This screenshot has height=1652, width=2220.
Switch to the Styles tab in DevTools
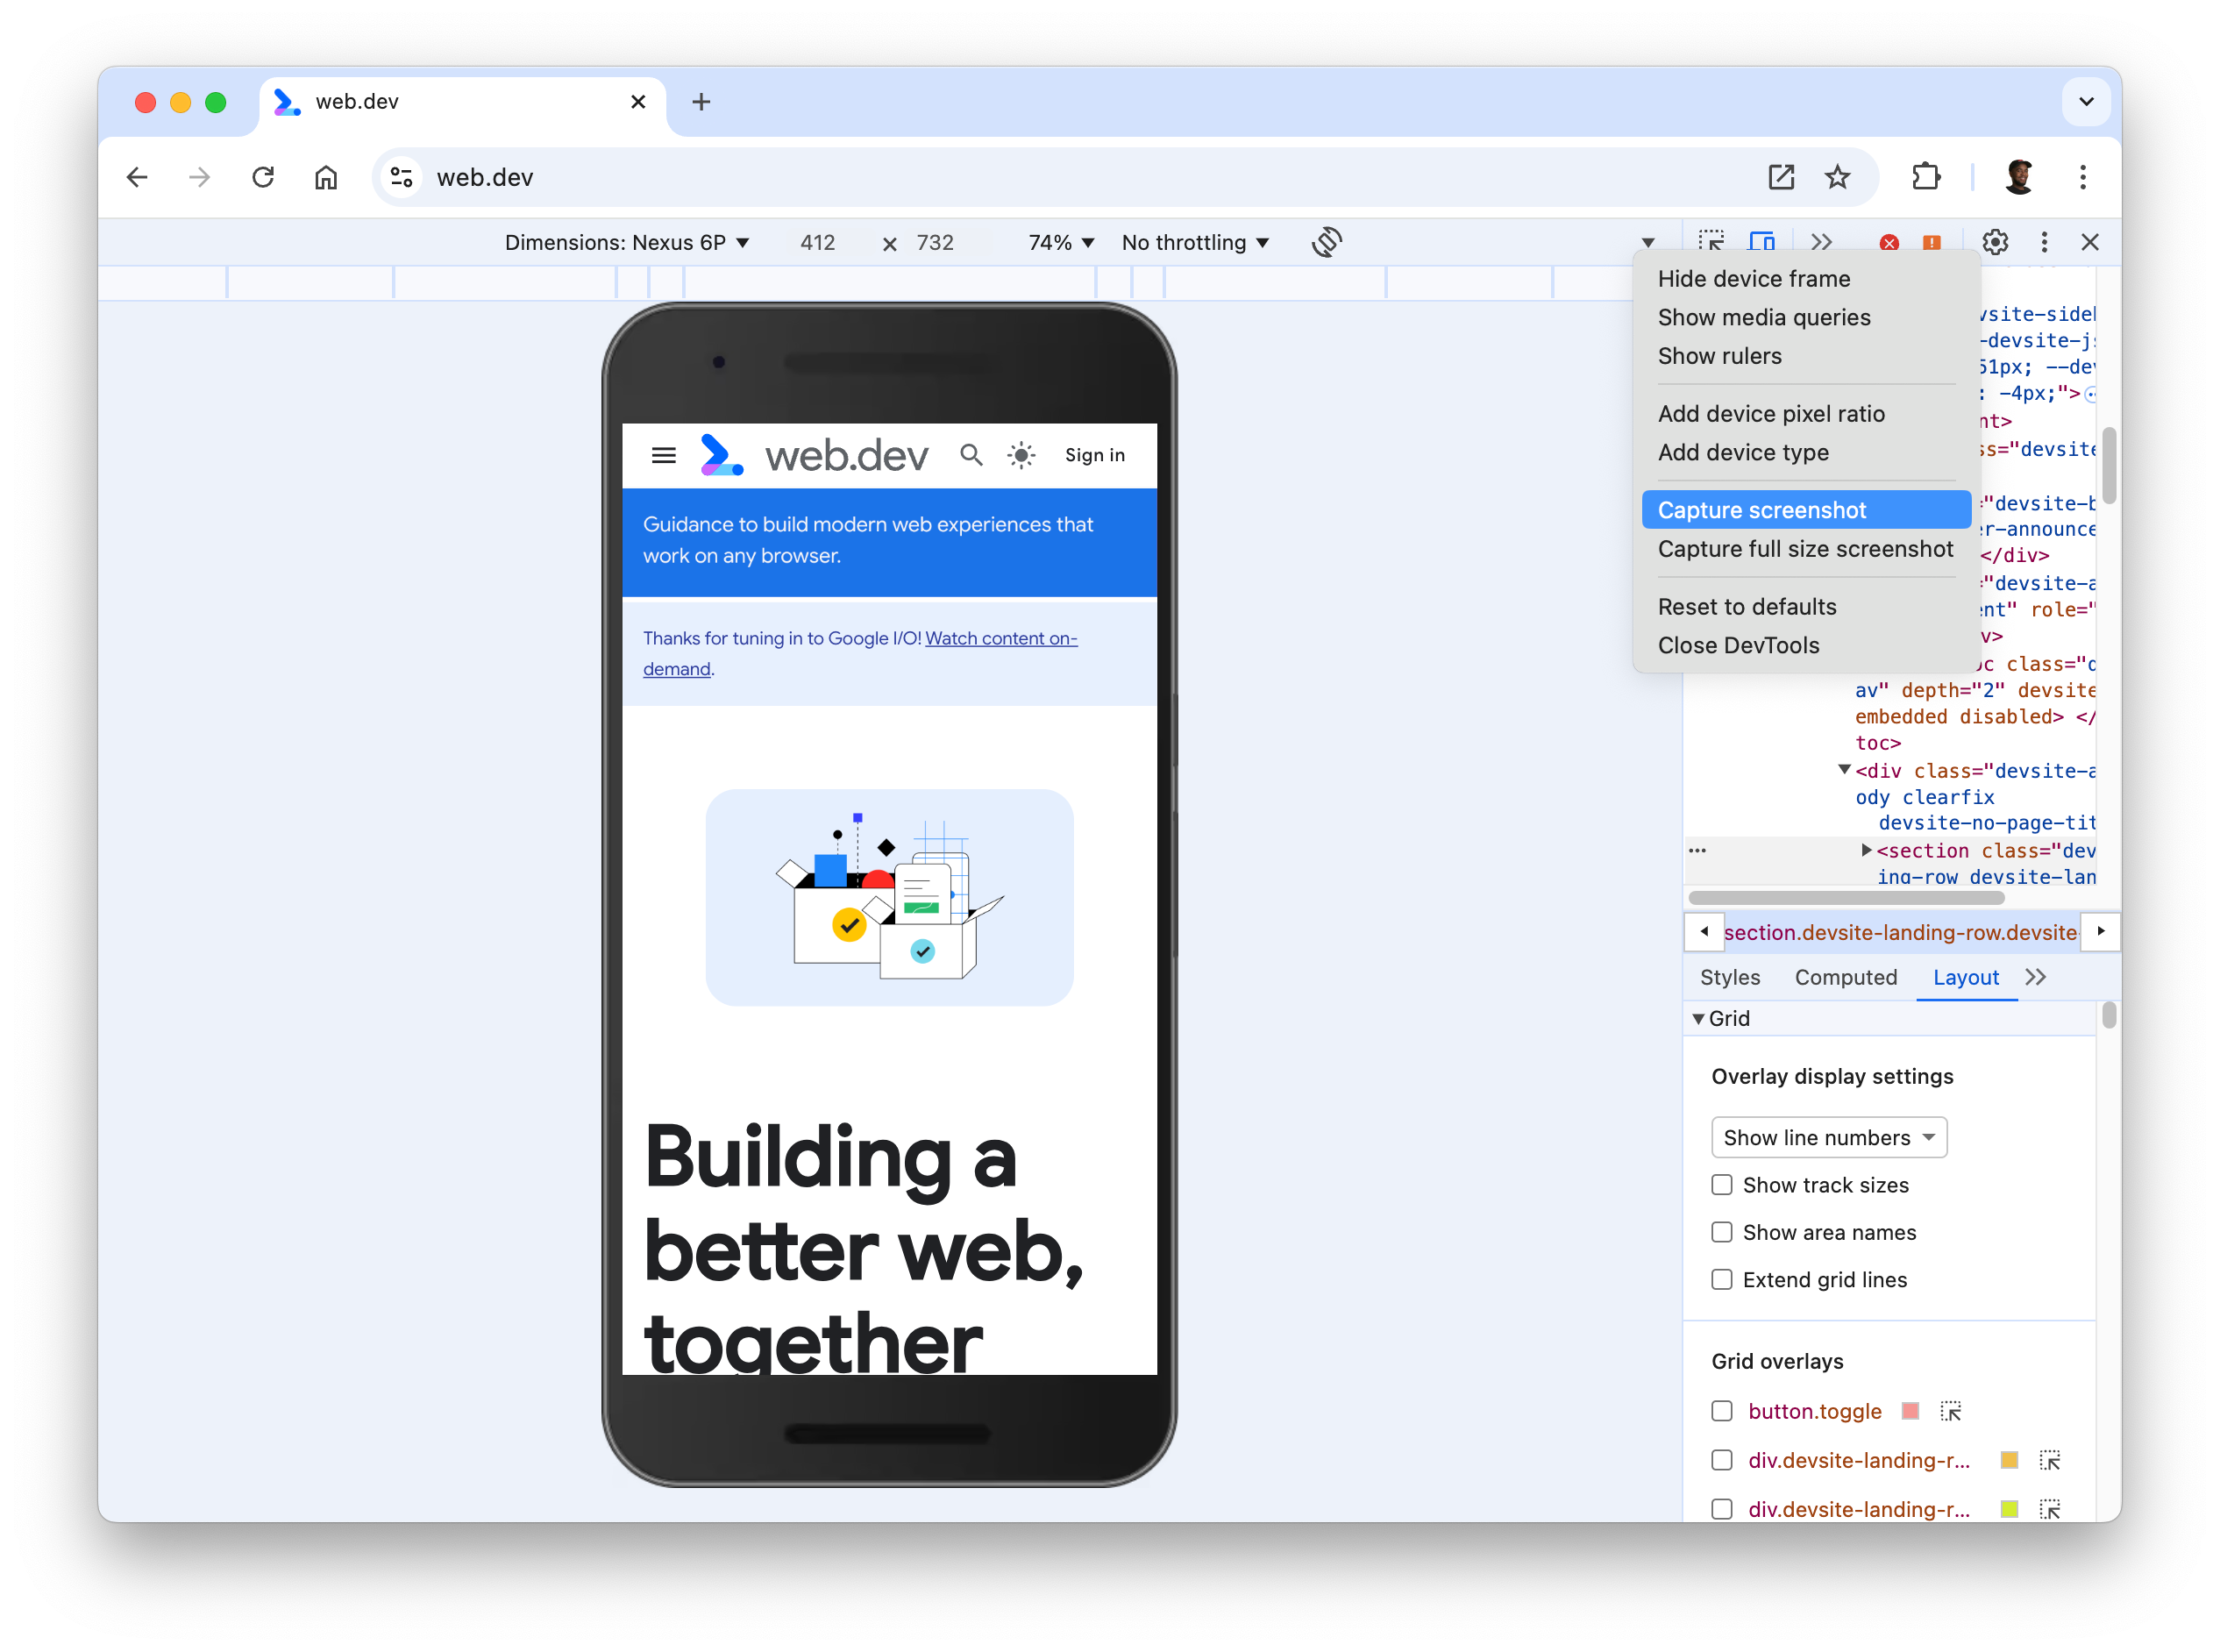click(1733, 977)
